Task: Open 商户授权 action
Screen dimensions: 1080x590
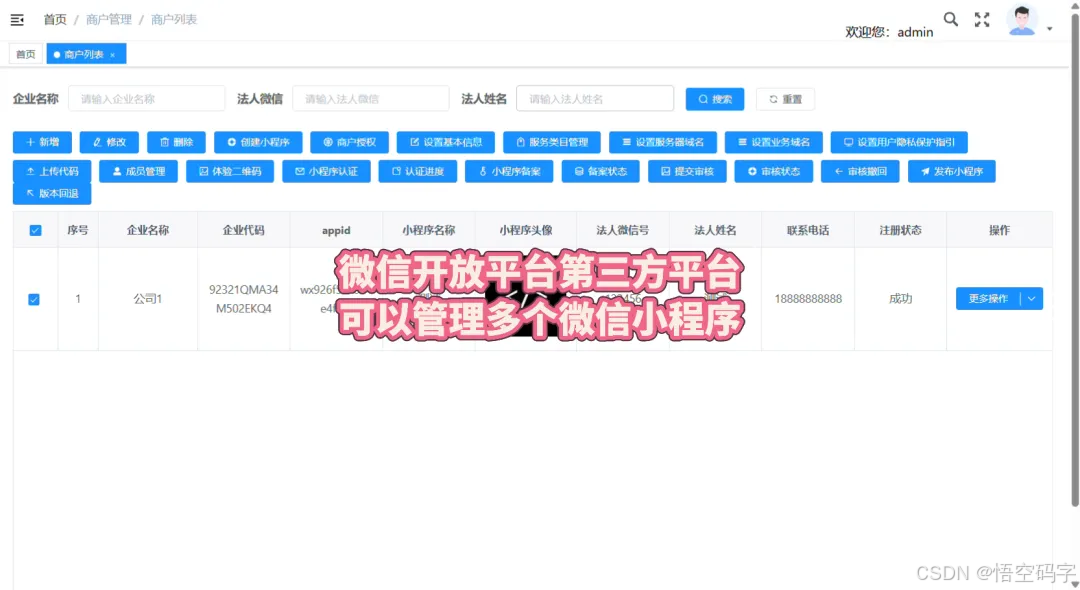Action: pos(349,142)
